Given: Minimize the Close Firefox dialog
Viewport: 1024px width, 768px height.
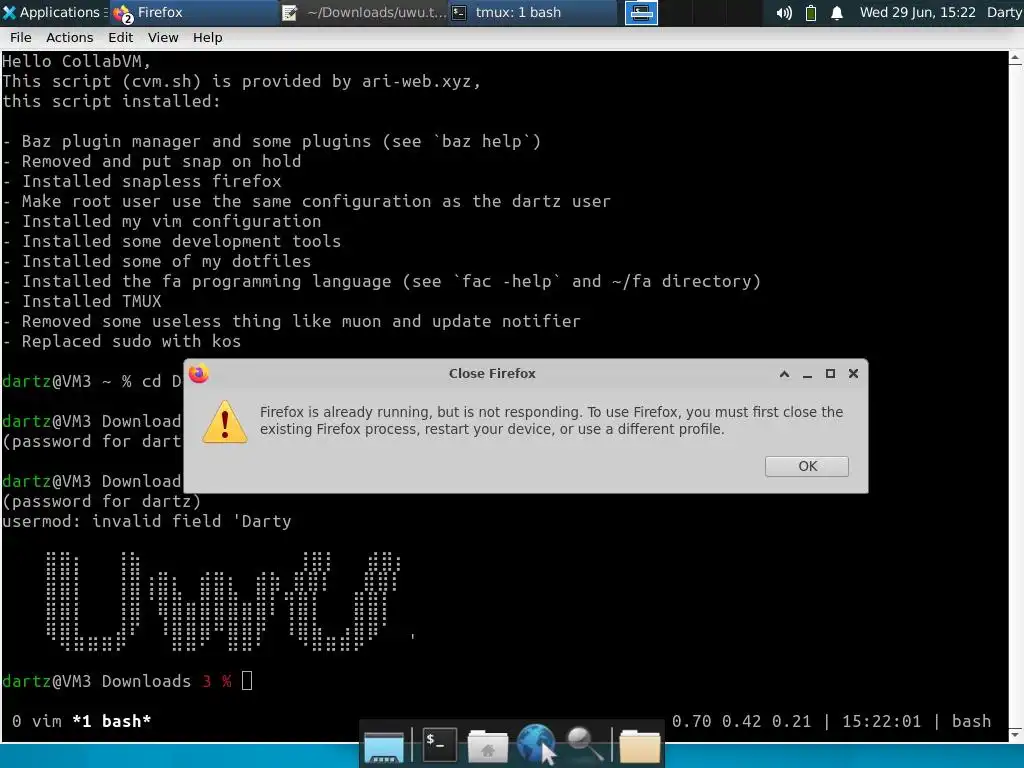Looking at the screenshot, I should click(x=807, y=374).
